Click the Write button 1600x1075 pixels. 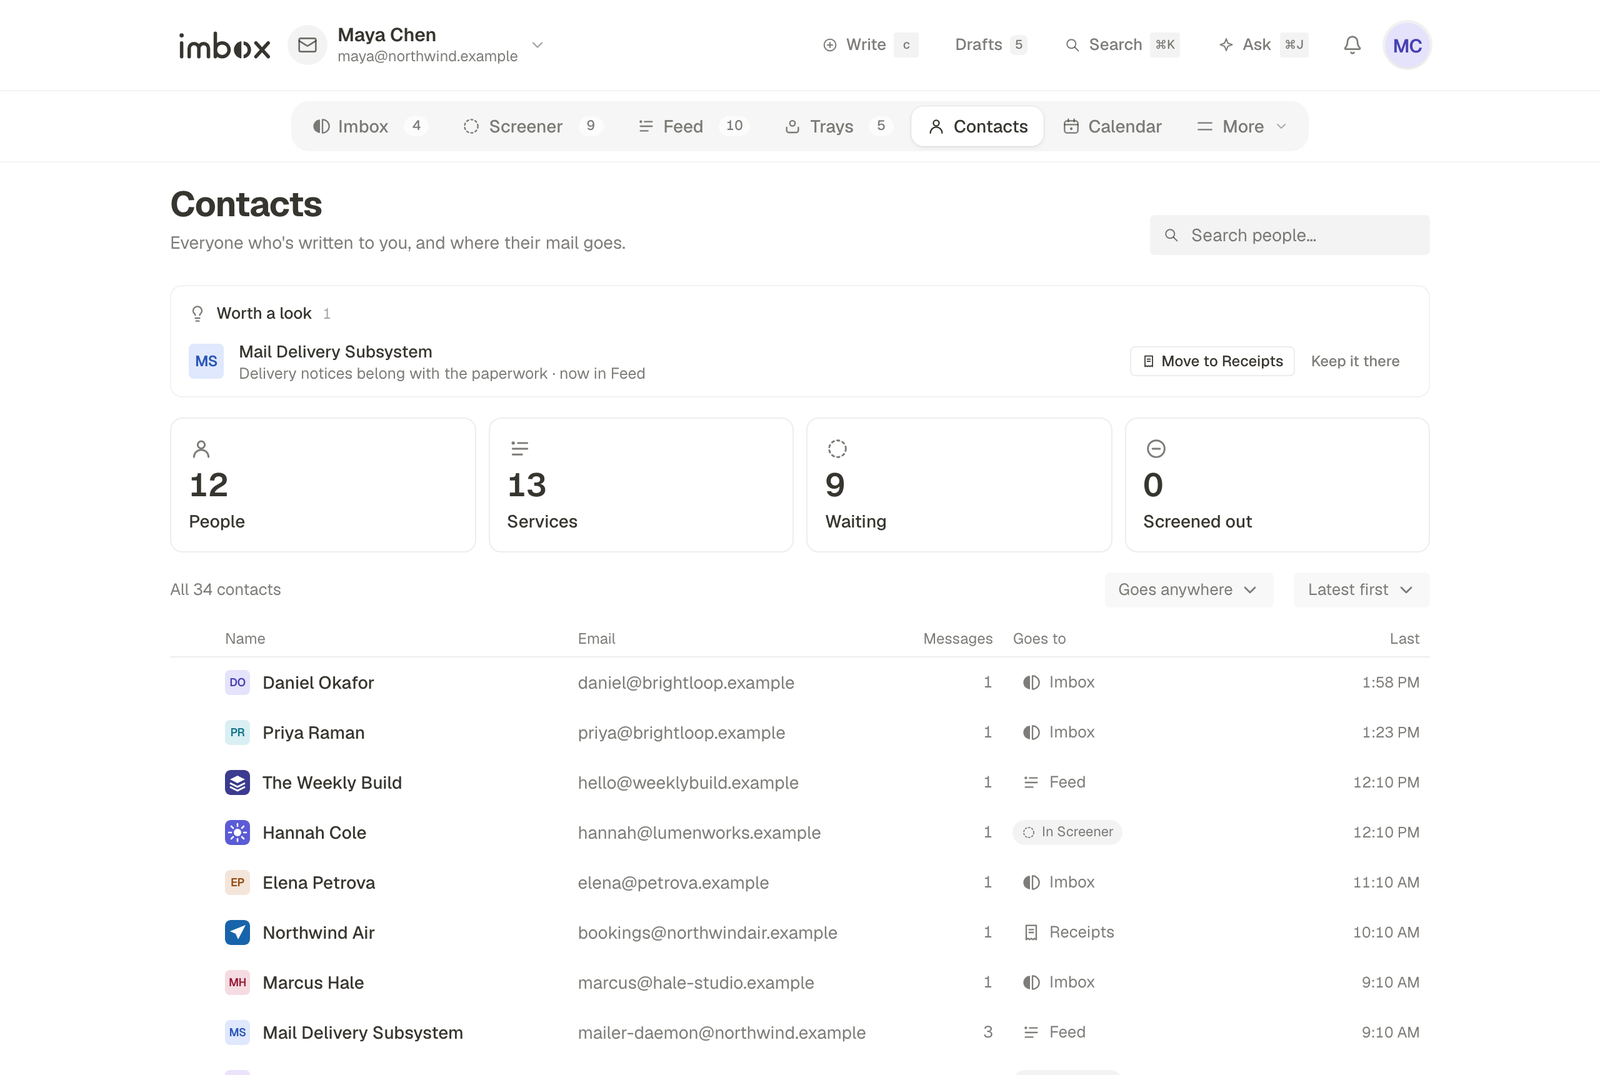[870, 45]
